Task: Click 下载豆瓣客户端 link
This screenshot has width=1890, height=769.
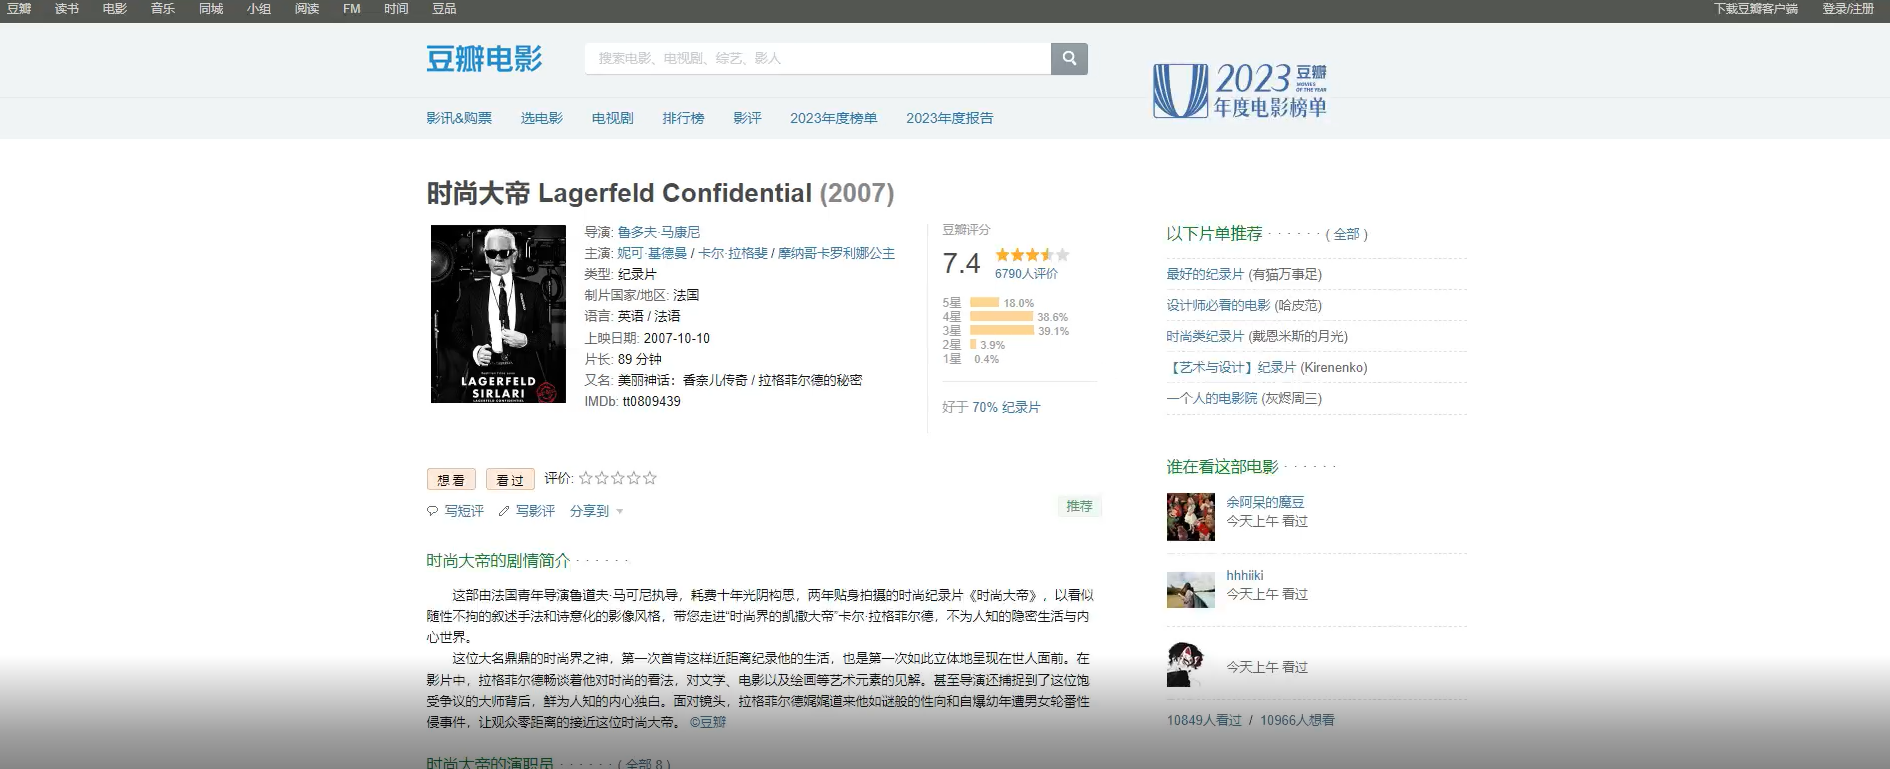Action: (1756, 9)
